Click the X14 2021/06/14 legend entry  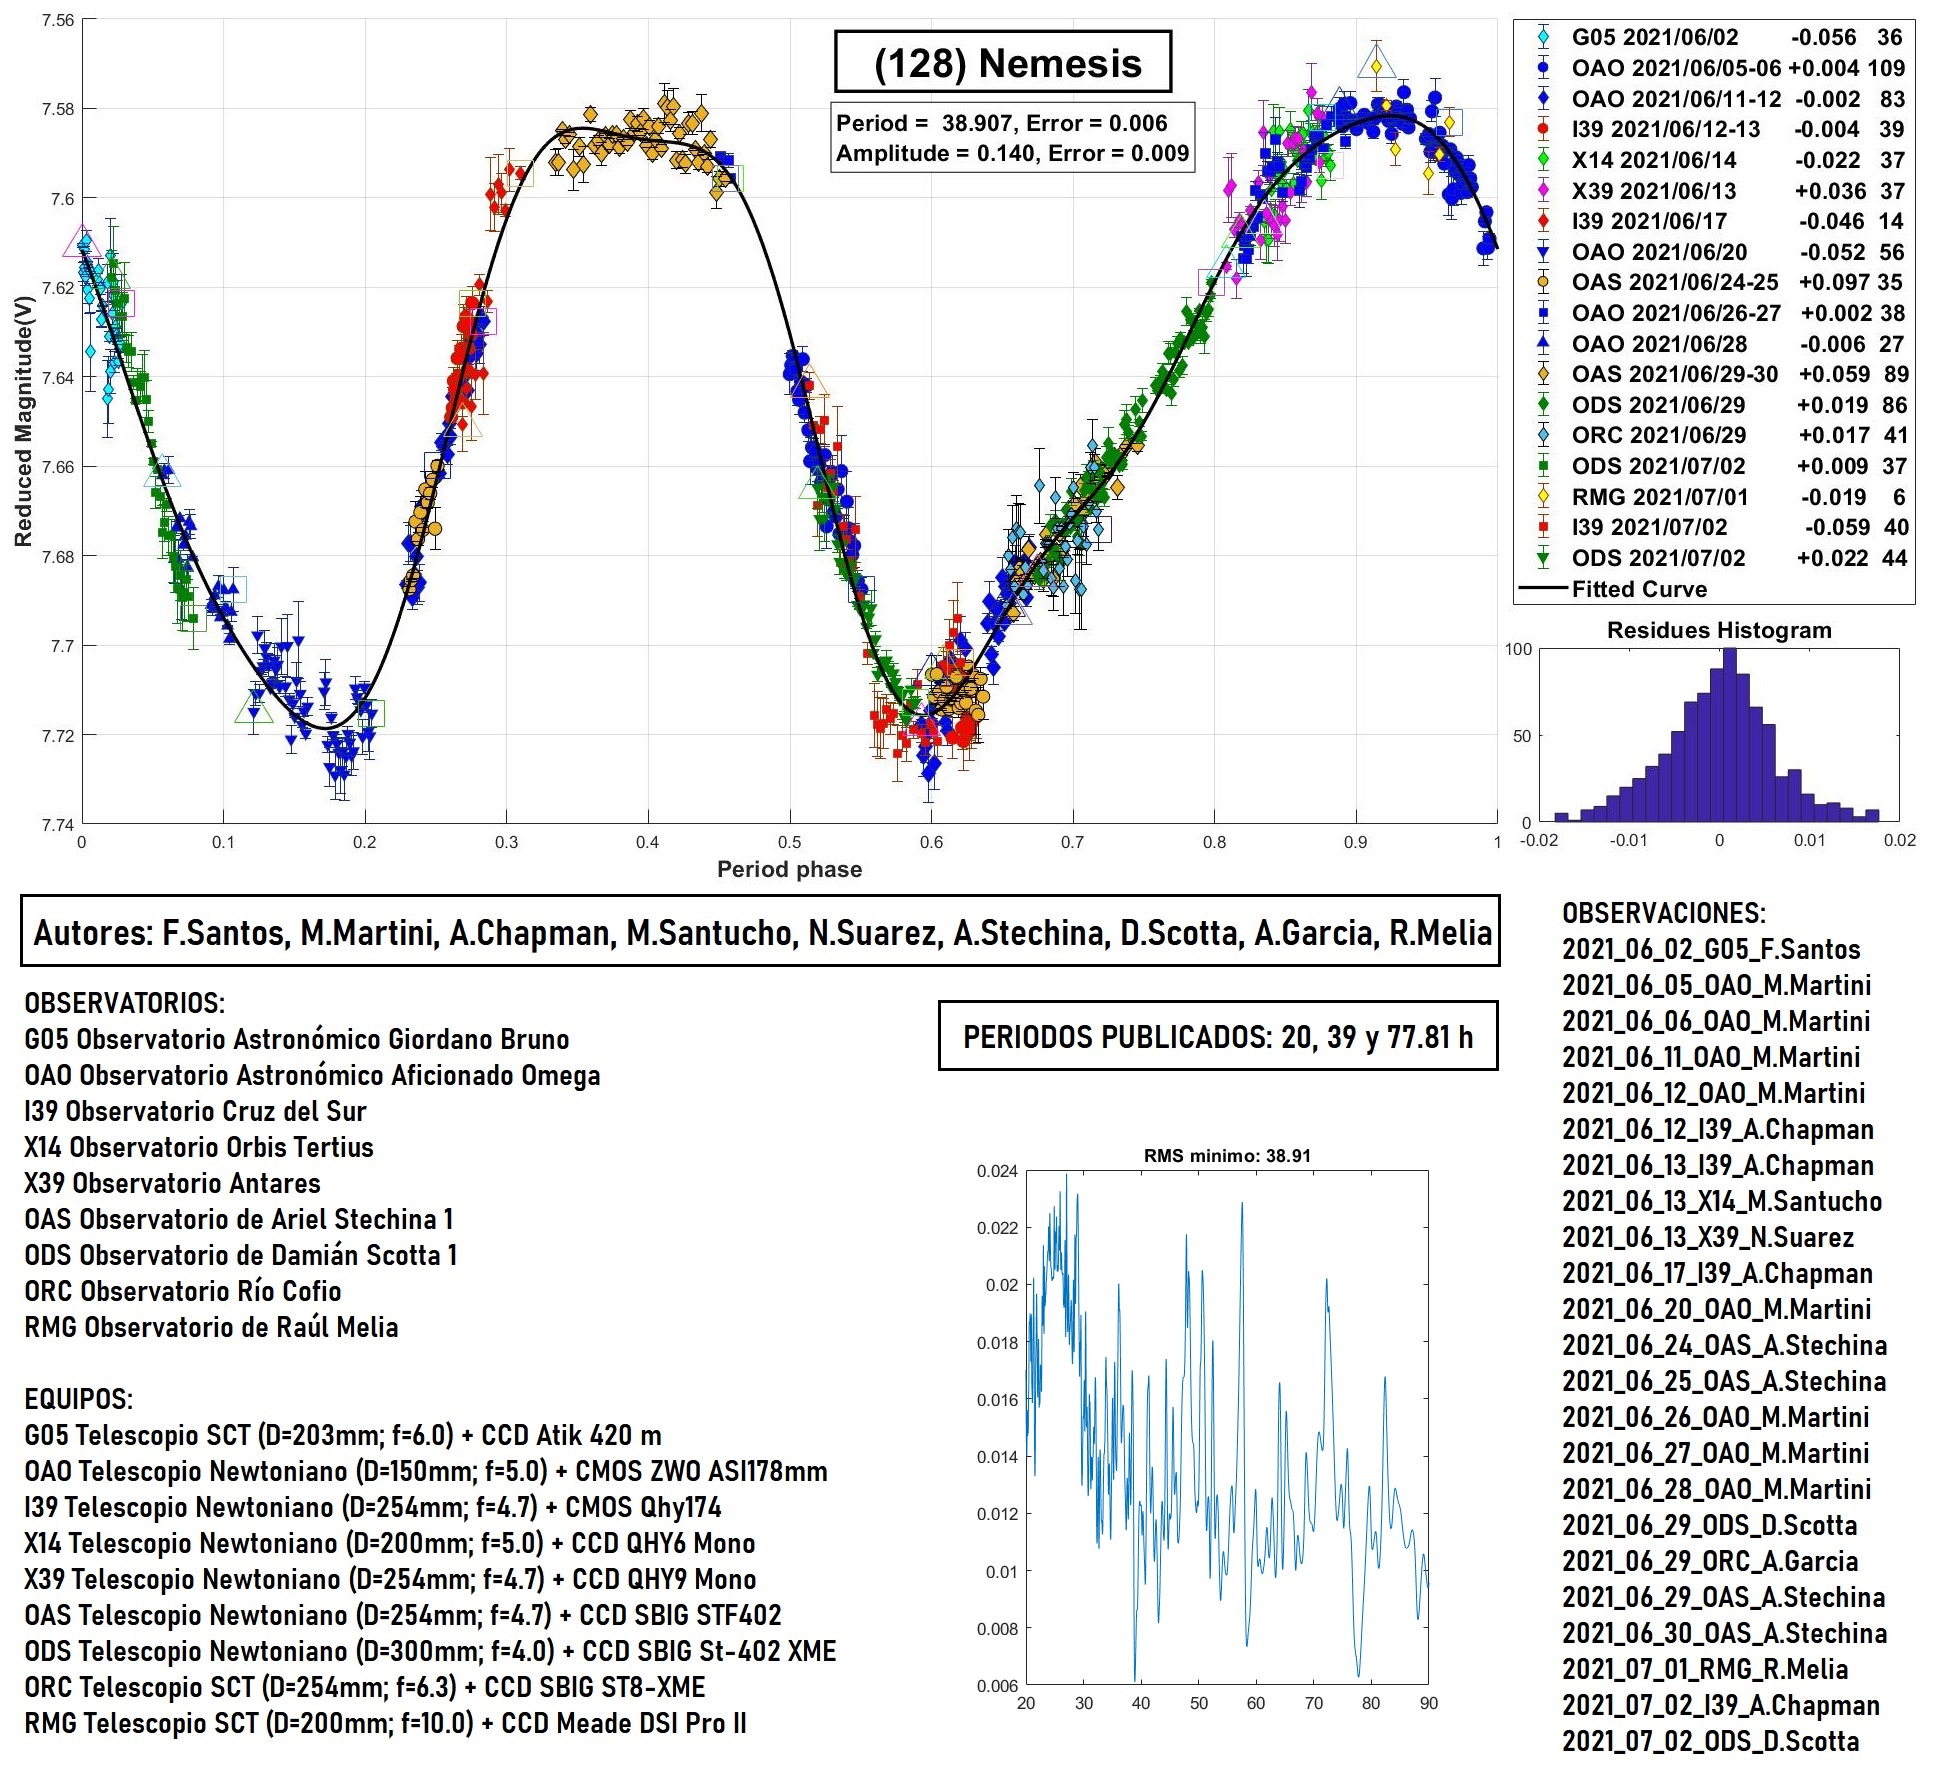(x=1714, y=160)
